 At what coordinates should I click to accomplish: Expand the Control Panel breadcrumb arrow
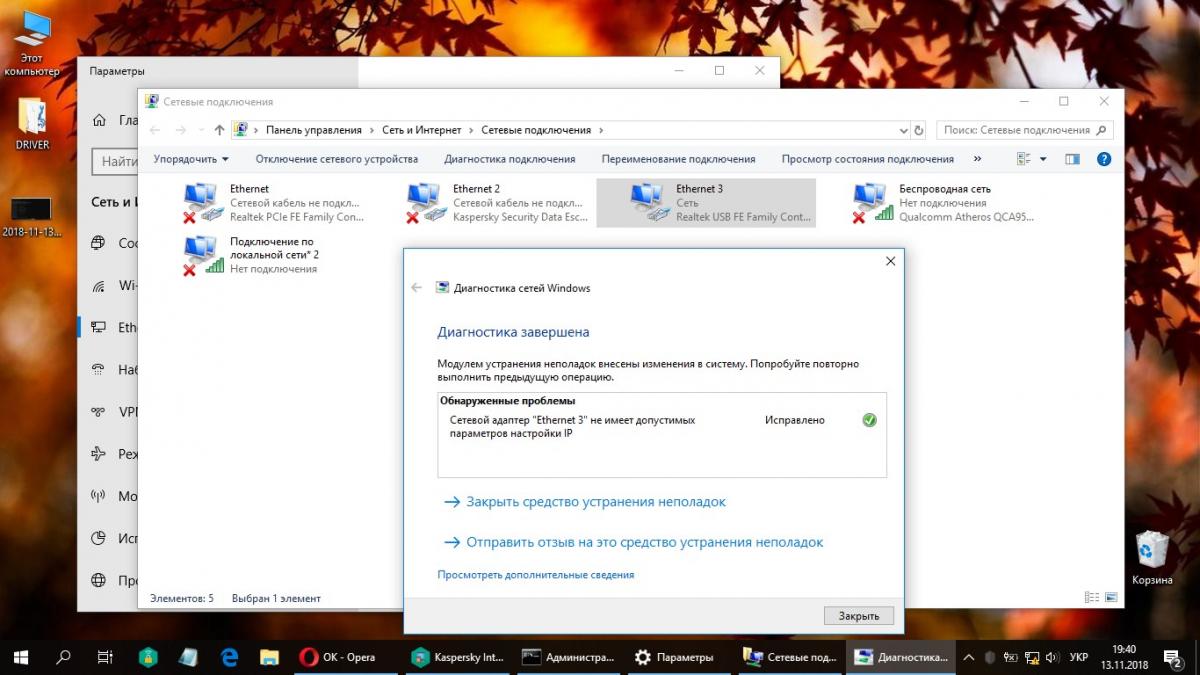(370, 130)
